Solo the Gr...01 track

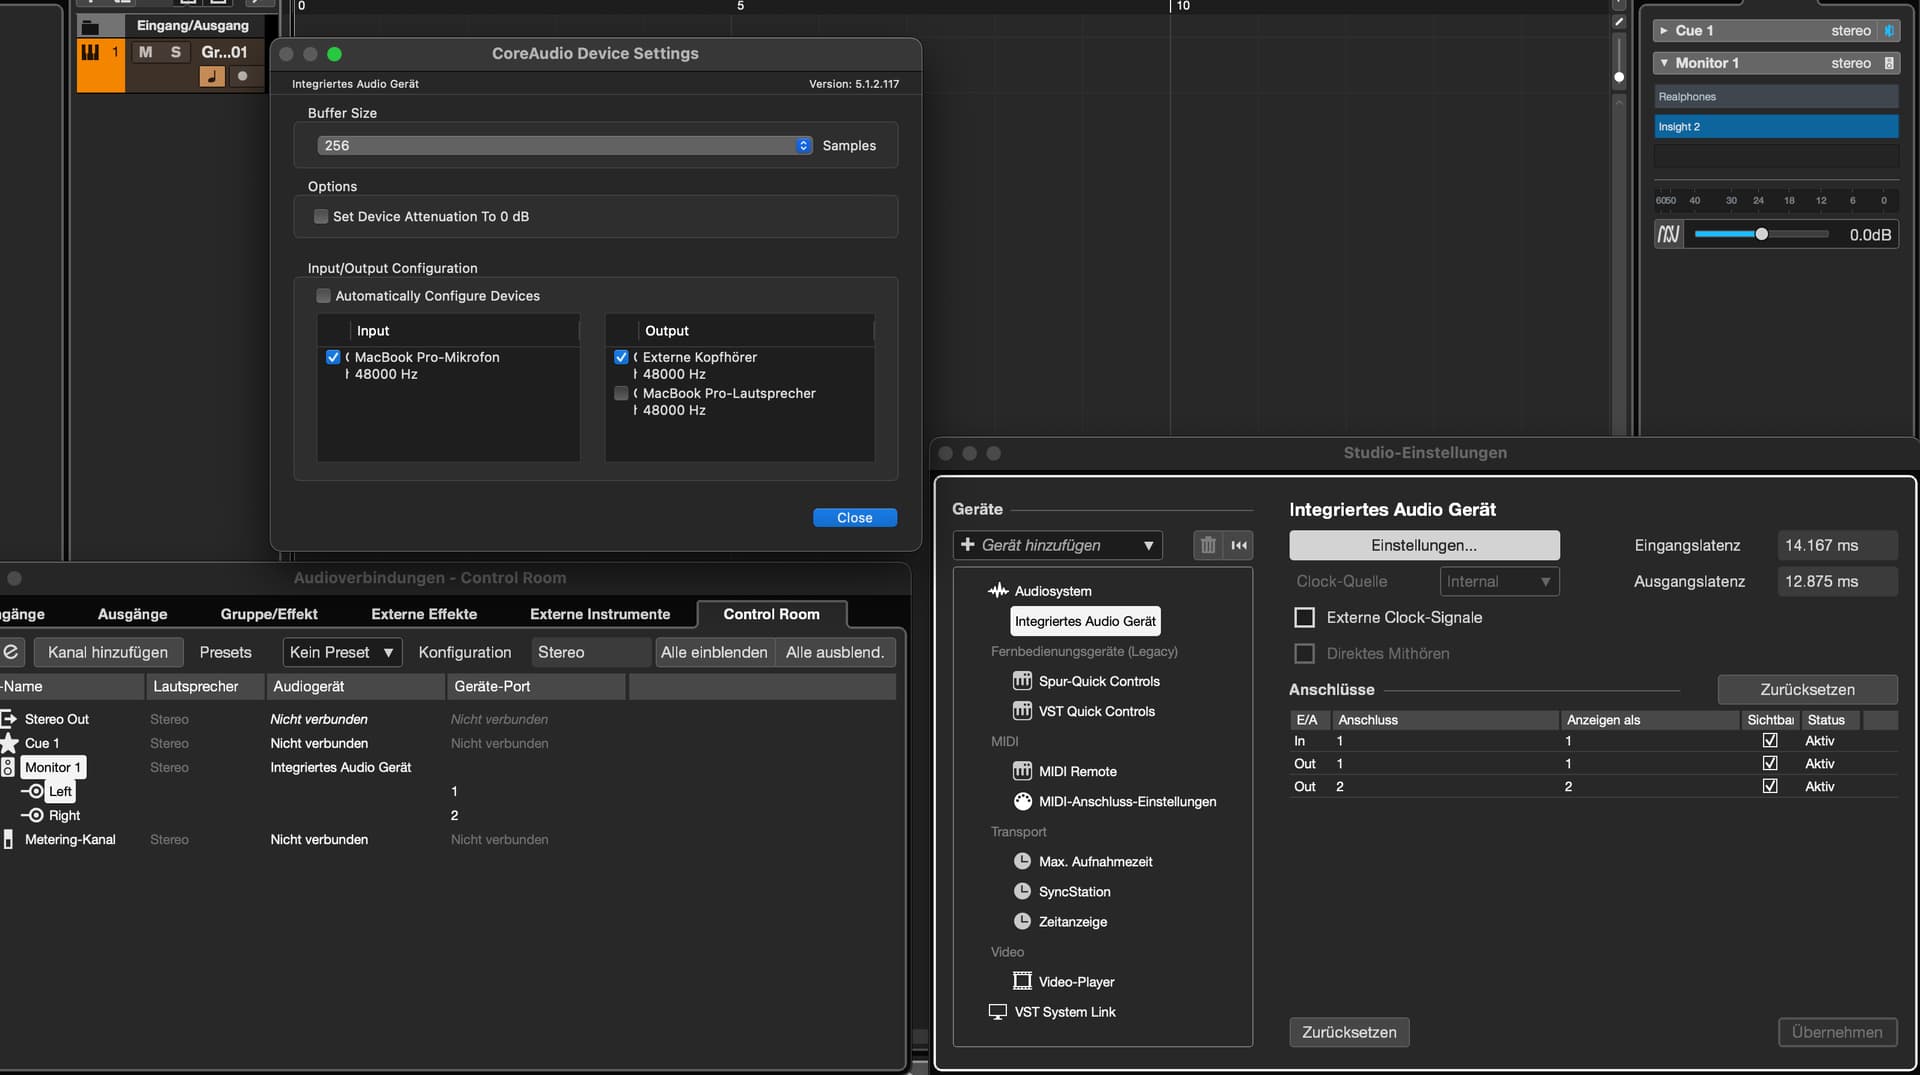(x=176, y=52)
